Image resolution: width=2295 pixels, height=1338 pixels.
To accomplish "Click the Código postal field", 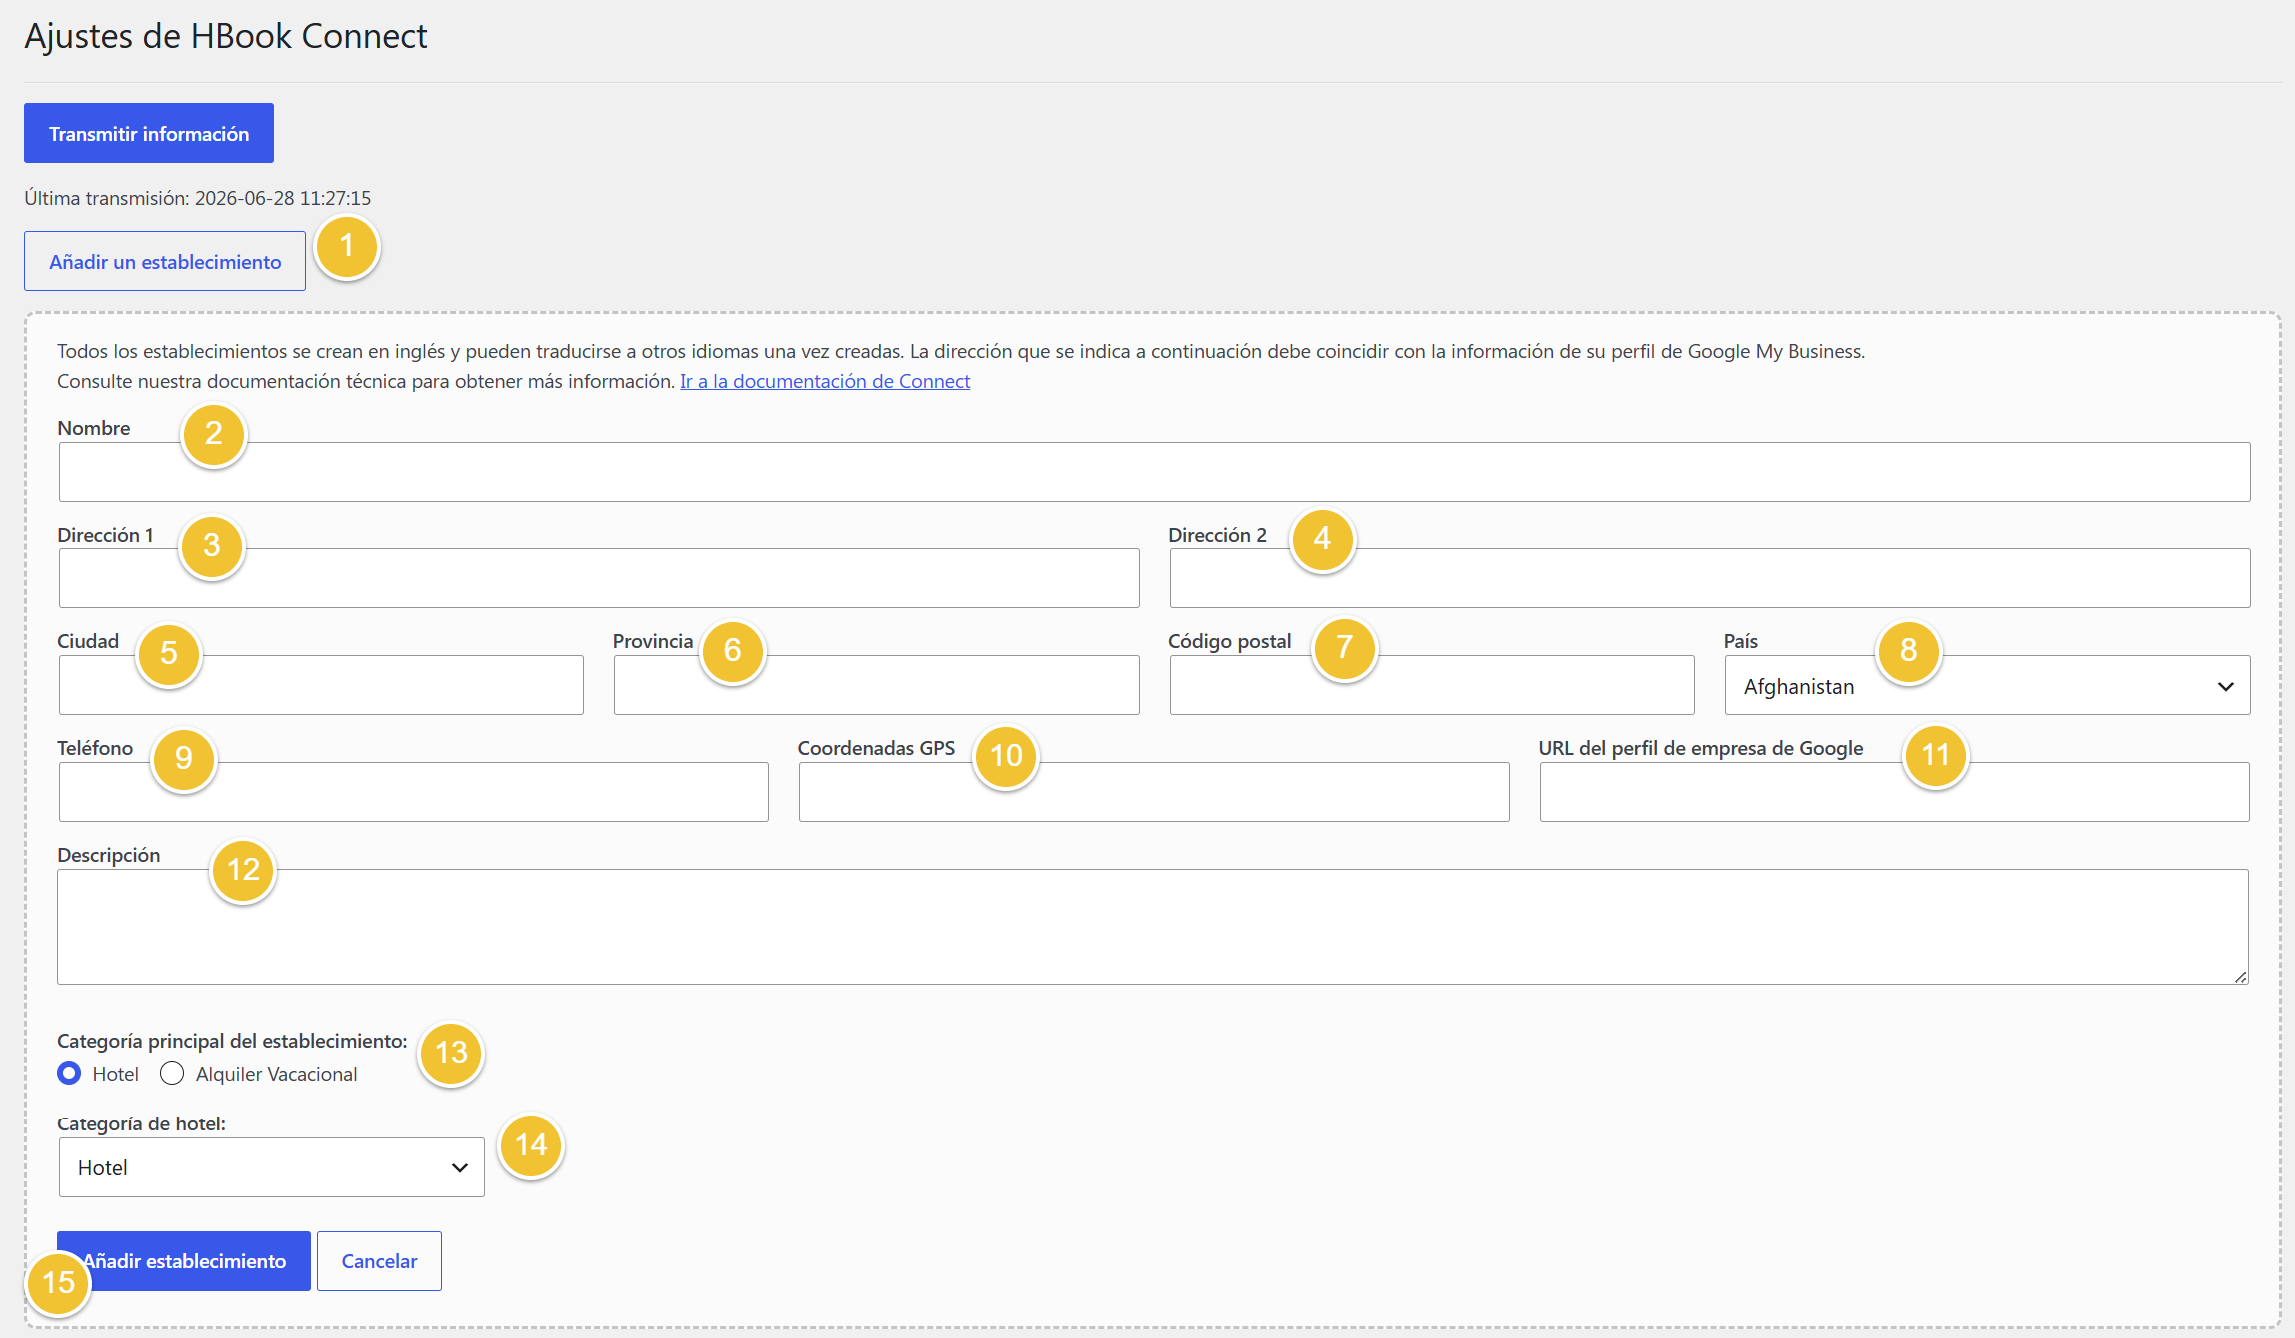I will tap(1432, 685).
